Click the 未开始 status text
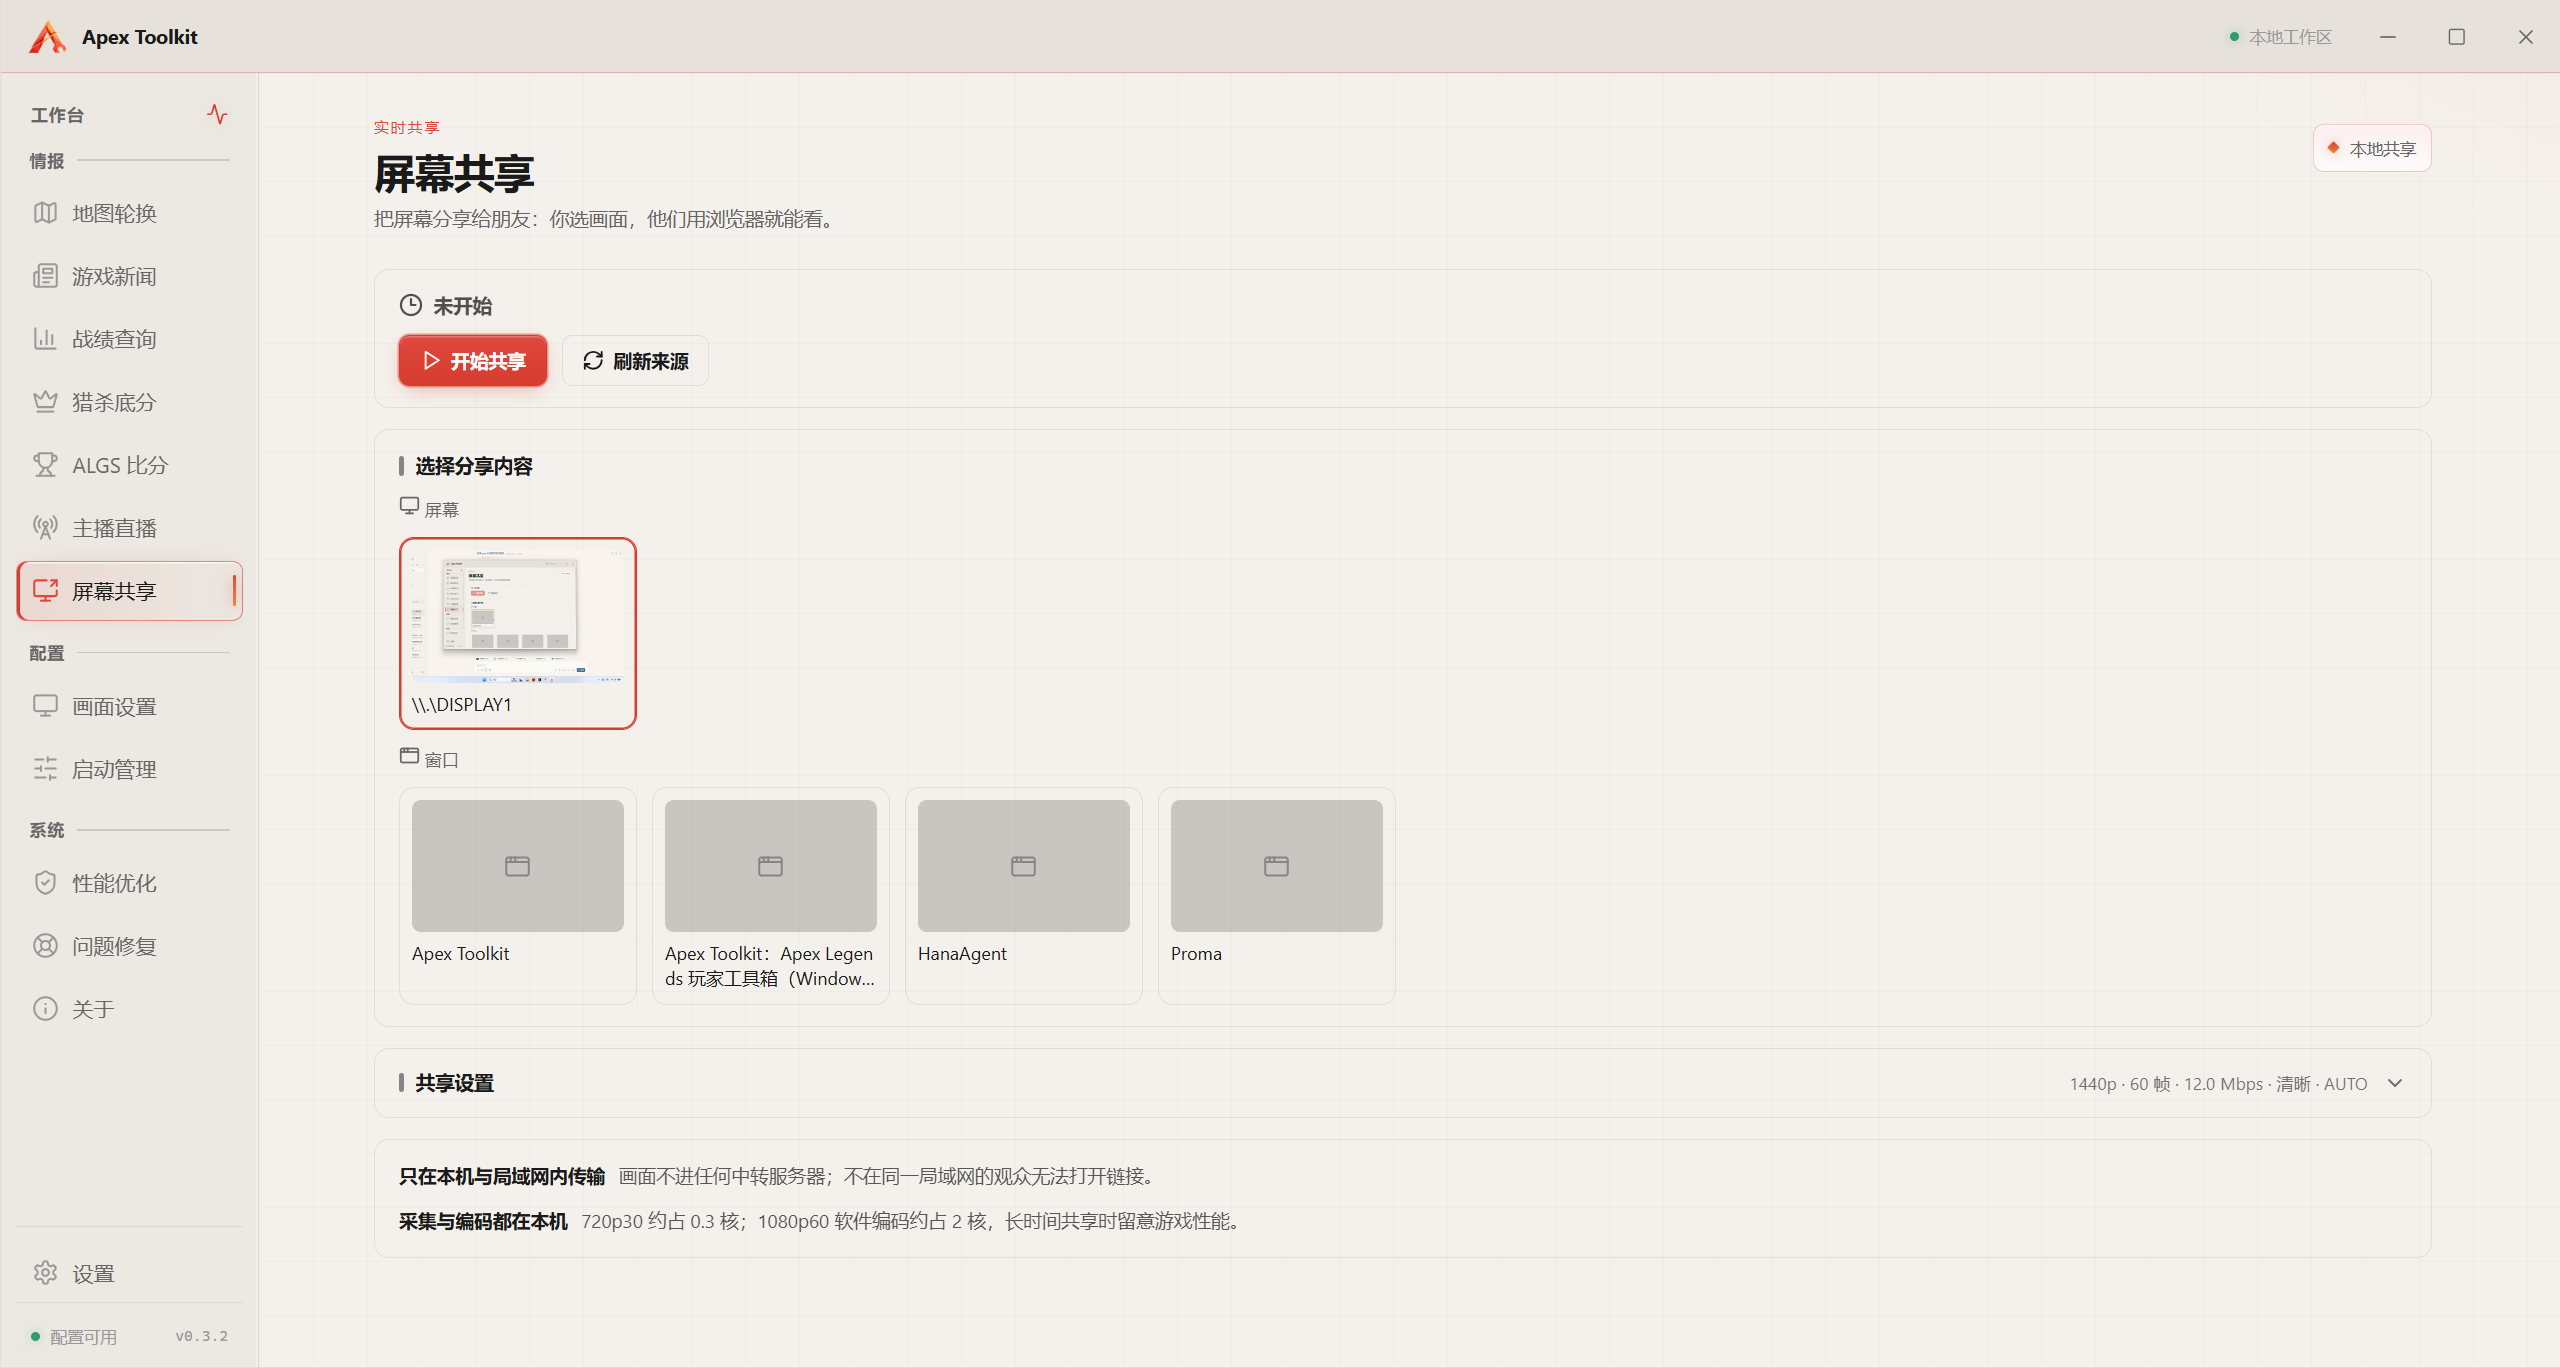Screen dimensions: 2560x1368 (x=463, y=306)
